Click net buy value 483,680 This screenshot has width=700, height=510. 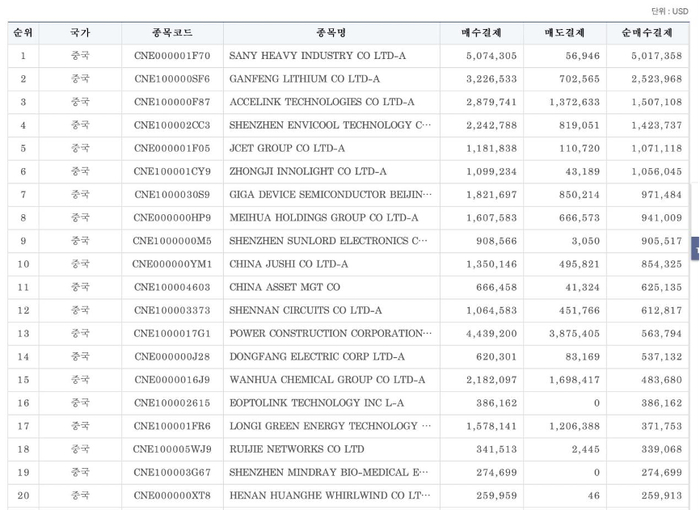[x=662, y=380]
